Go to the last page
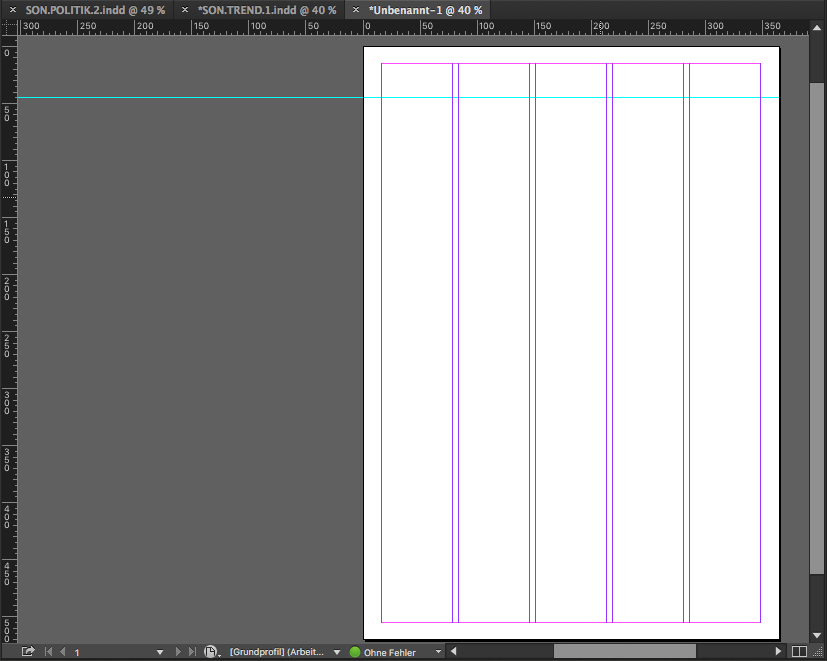The image size is (827, 661). (x=192, y=652)
